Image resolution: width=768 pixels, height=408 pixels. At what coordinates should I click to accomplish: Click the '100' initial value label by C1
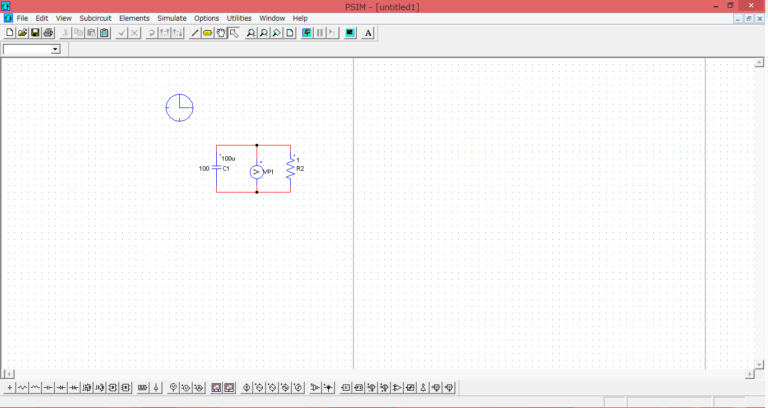204,168
